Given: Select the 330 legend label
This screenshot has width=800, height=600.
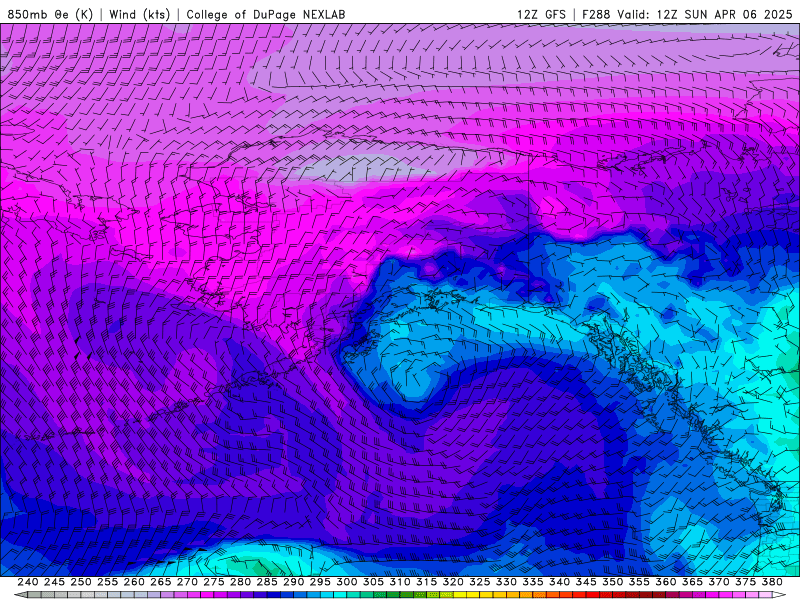Looking at the screenshot, I should (506, 582).
